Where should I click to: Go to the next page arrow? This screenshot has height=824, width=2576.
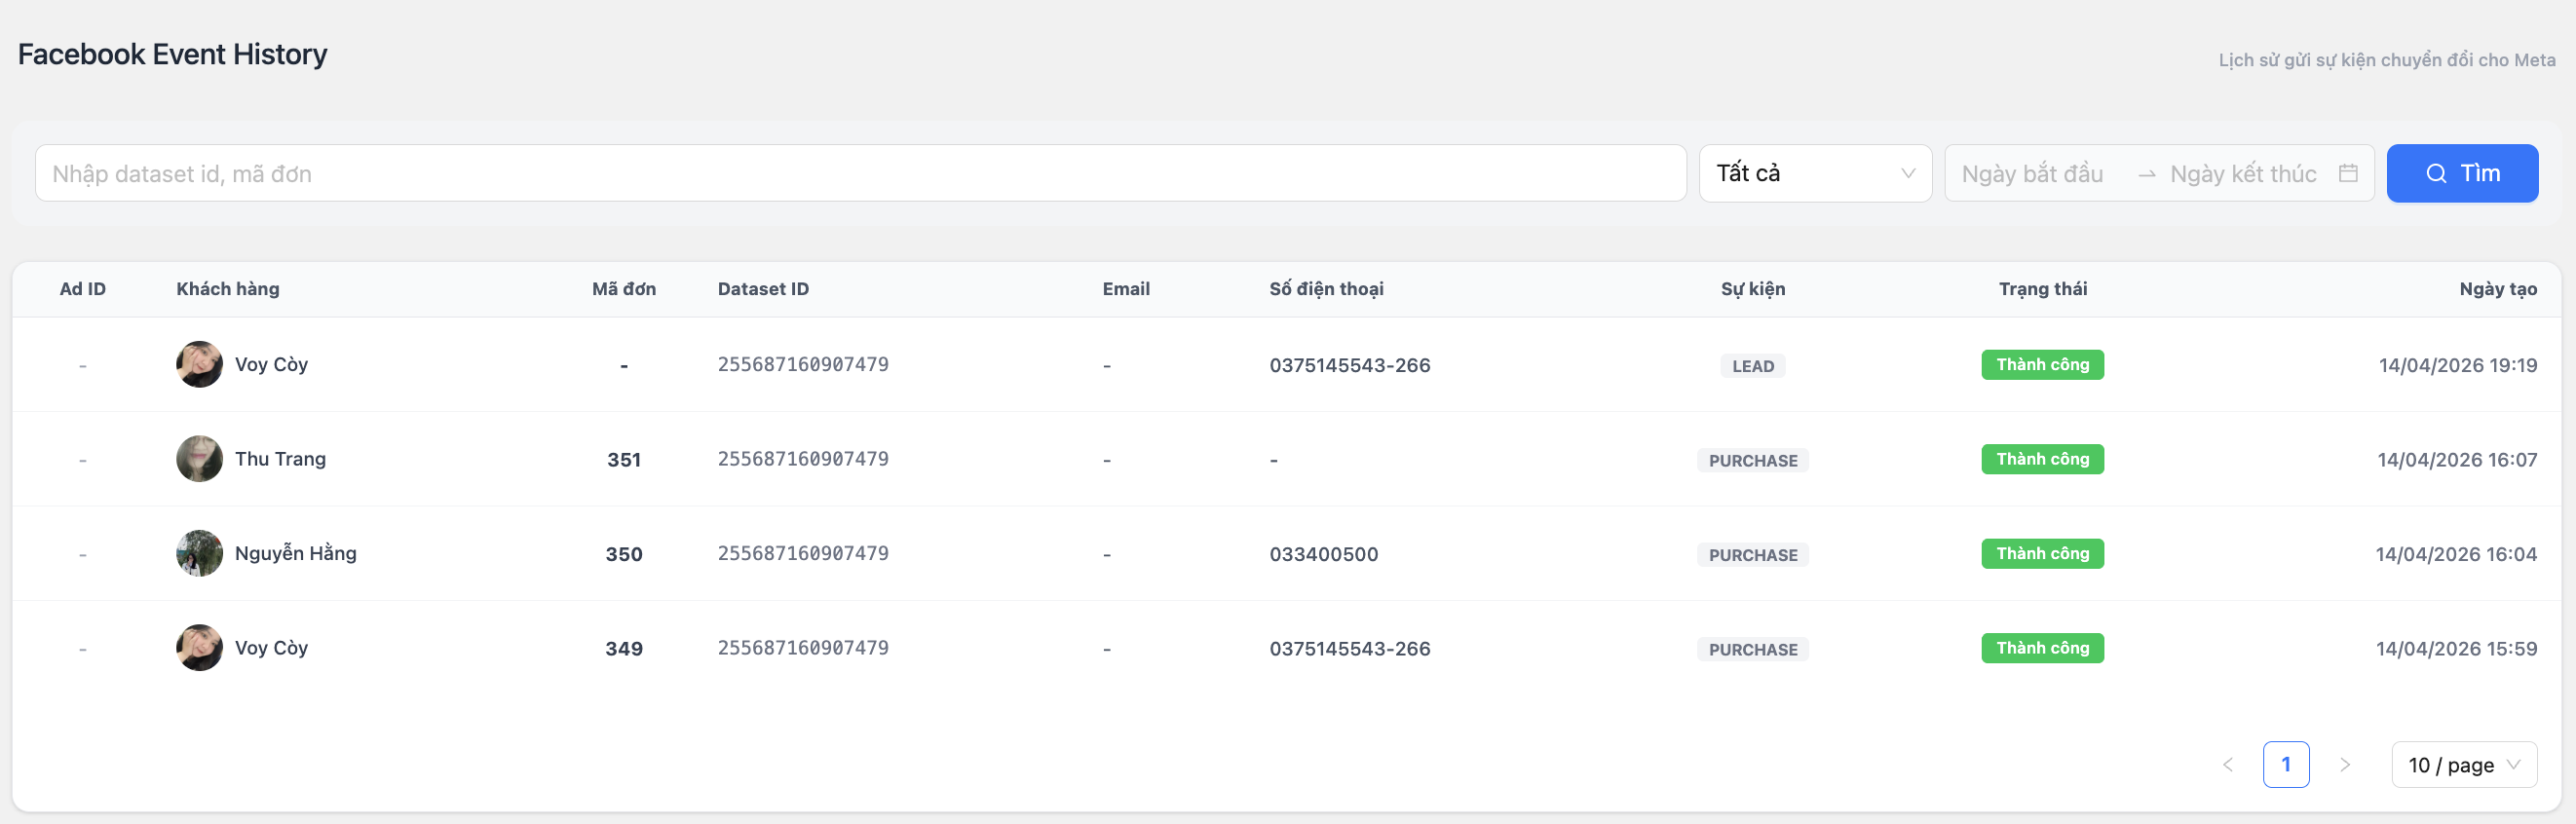[2344, 765]
